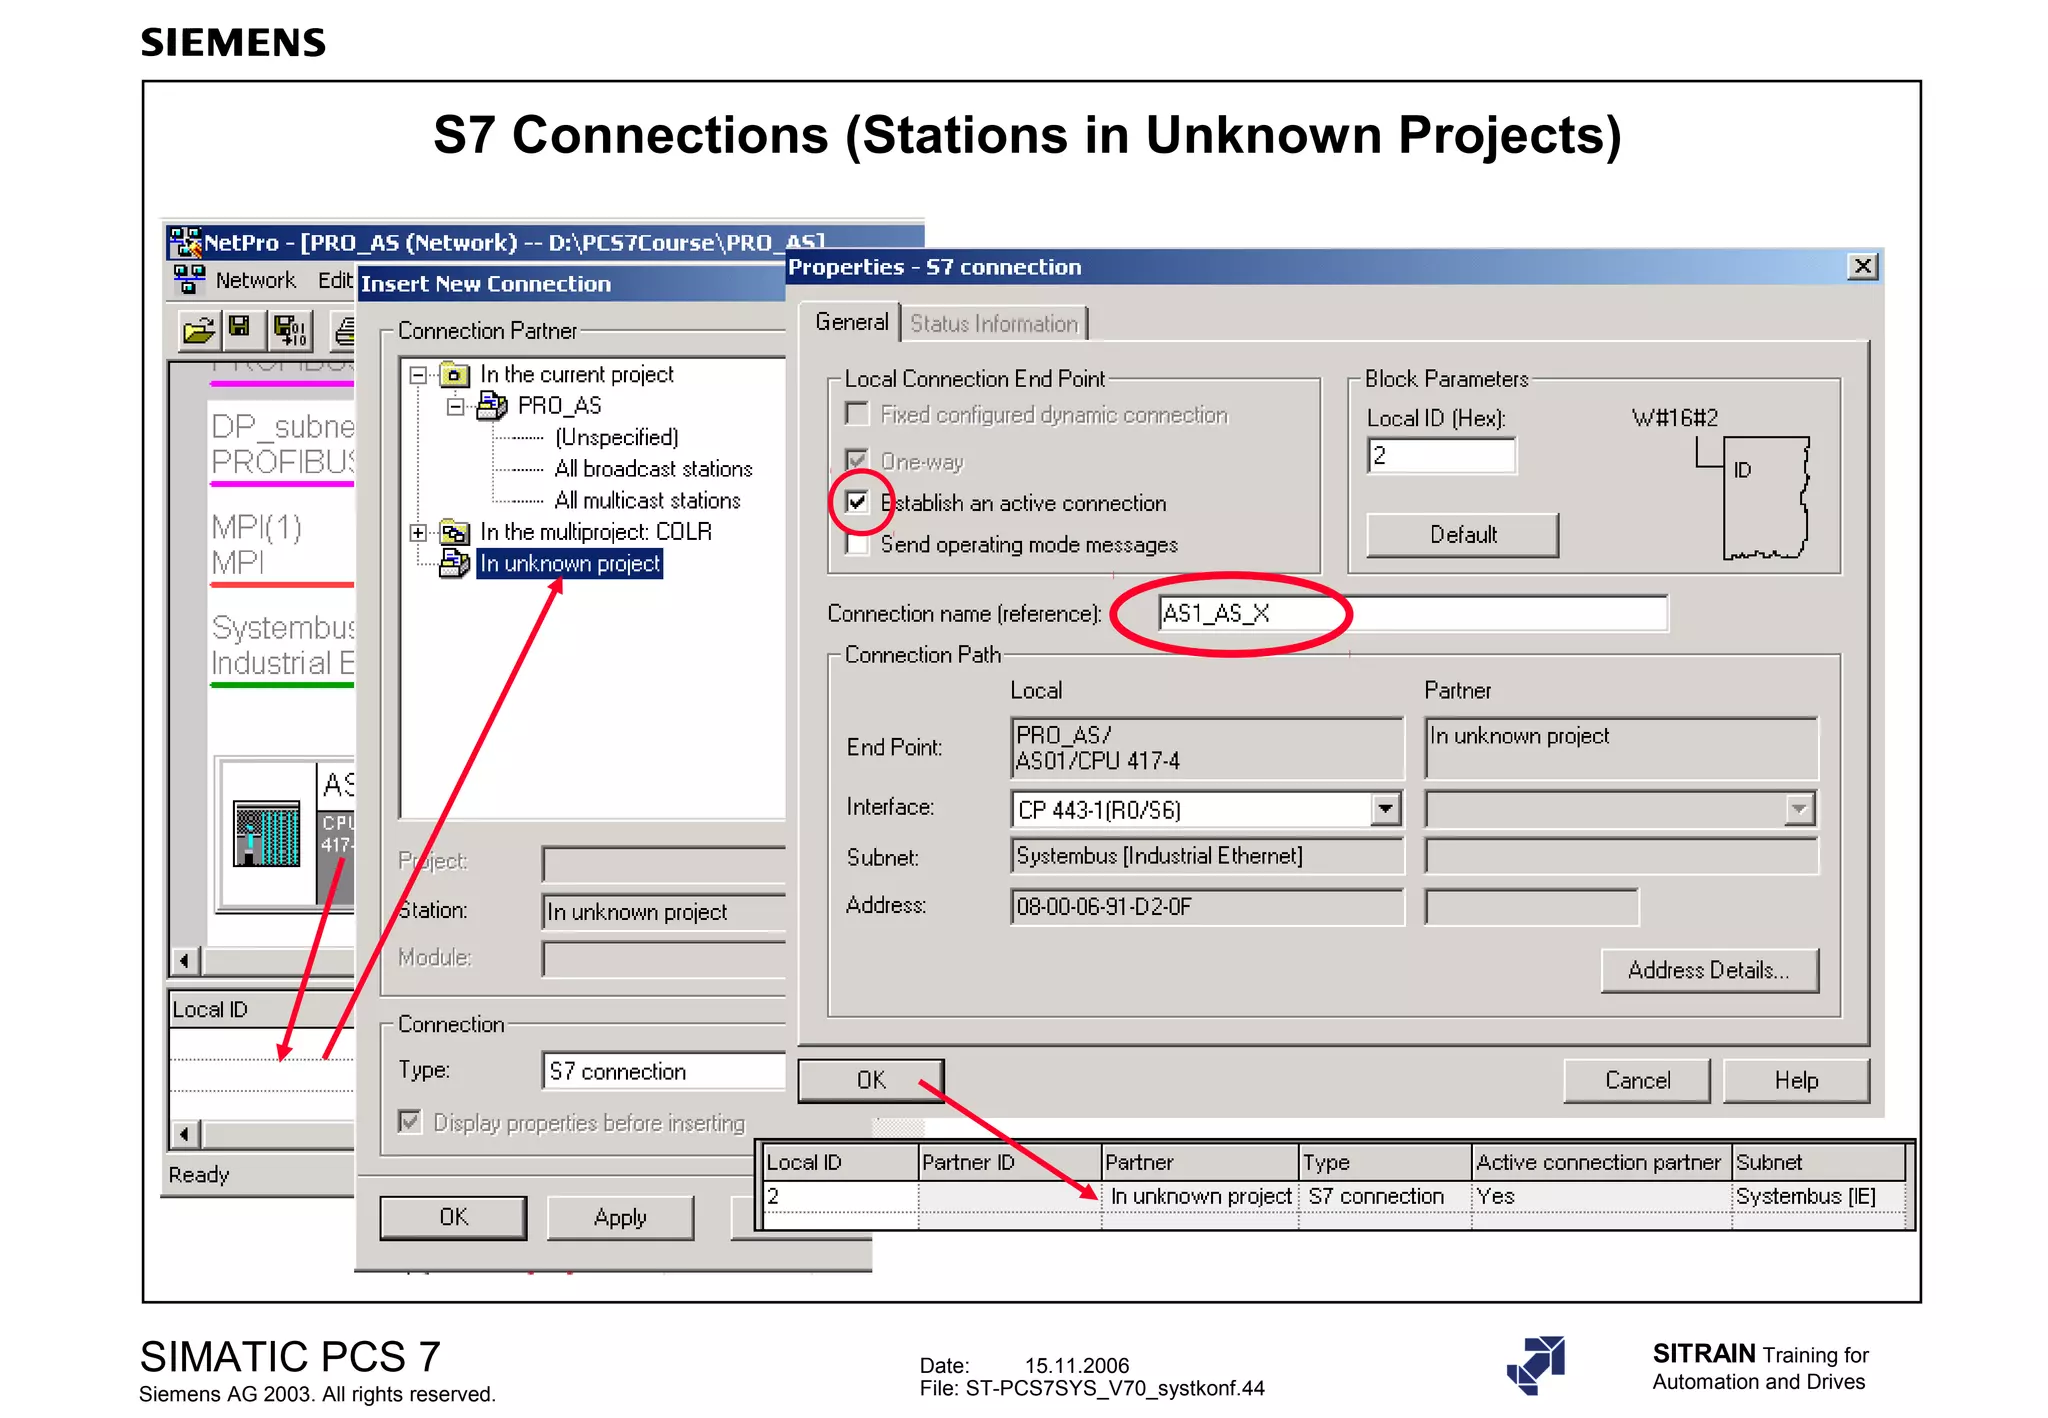Toggle the One-way checkbox
Viewport: 2048px width, 1418px height.
[857, 461]
